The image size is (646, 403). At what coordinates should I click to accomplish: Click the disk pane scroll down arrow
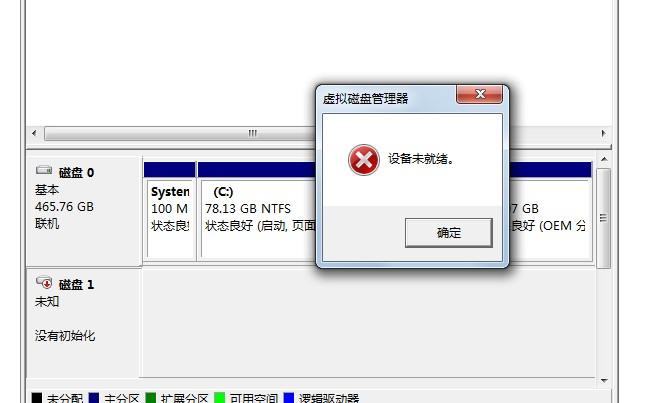[604, 380]
